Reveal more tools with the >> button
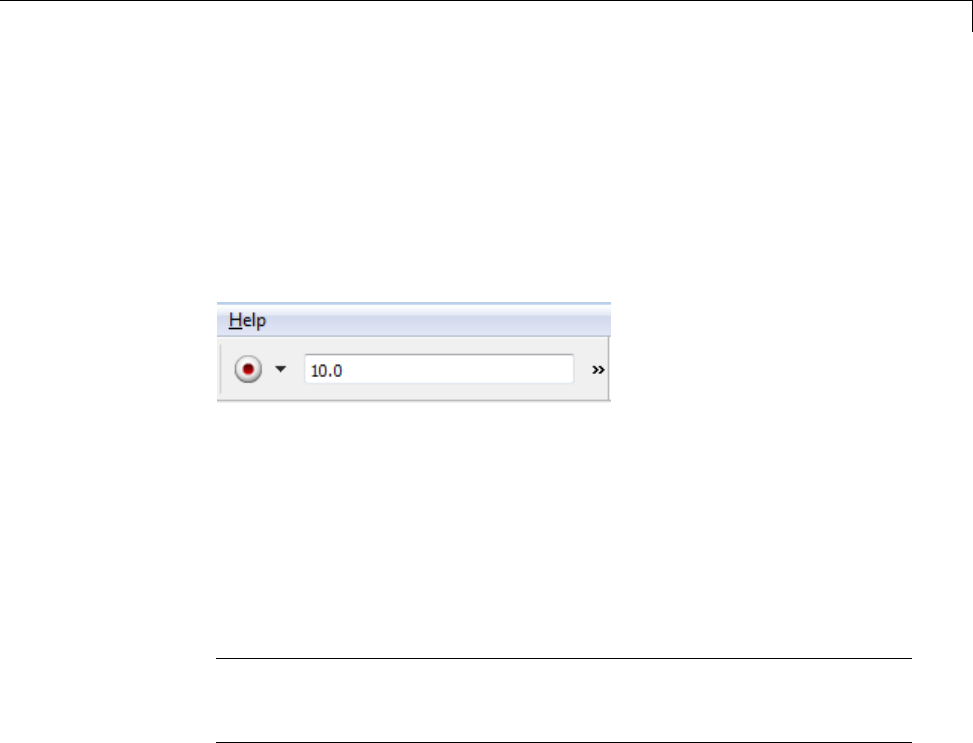 pos(598,370)
